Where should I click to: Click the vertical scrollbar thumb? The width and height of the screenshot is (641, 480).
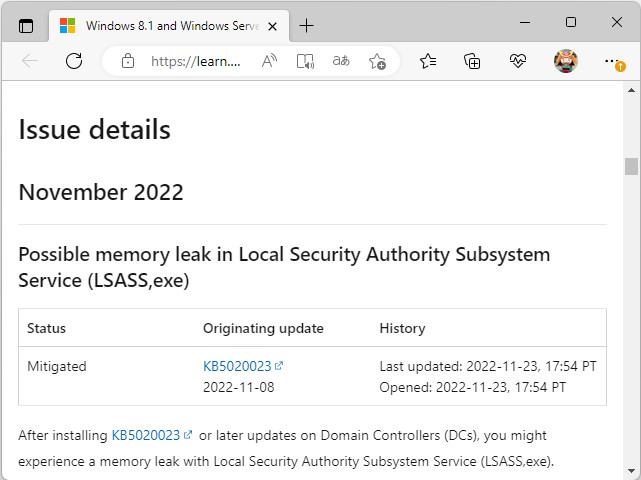tap(631, 166)
